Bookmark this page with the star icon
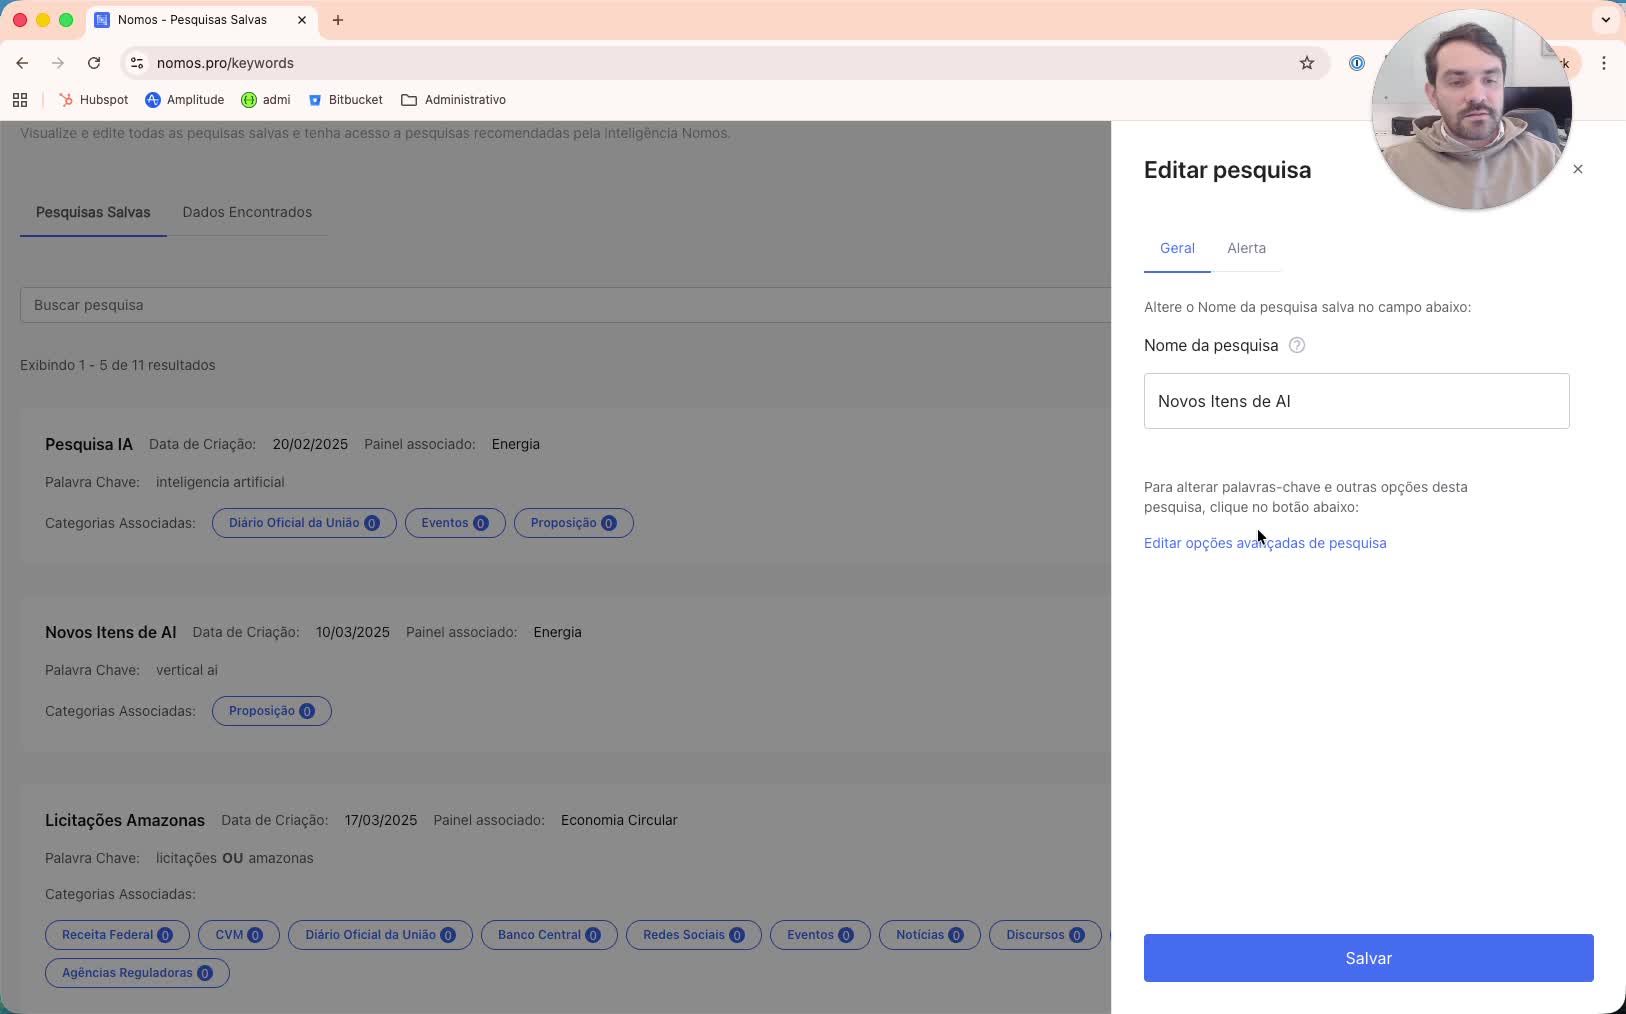Image resolution: width=1626 pixels, height=1014 pixels. tap(1307, 63)
